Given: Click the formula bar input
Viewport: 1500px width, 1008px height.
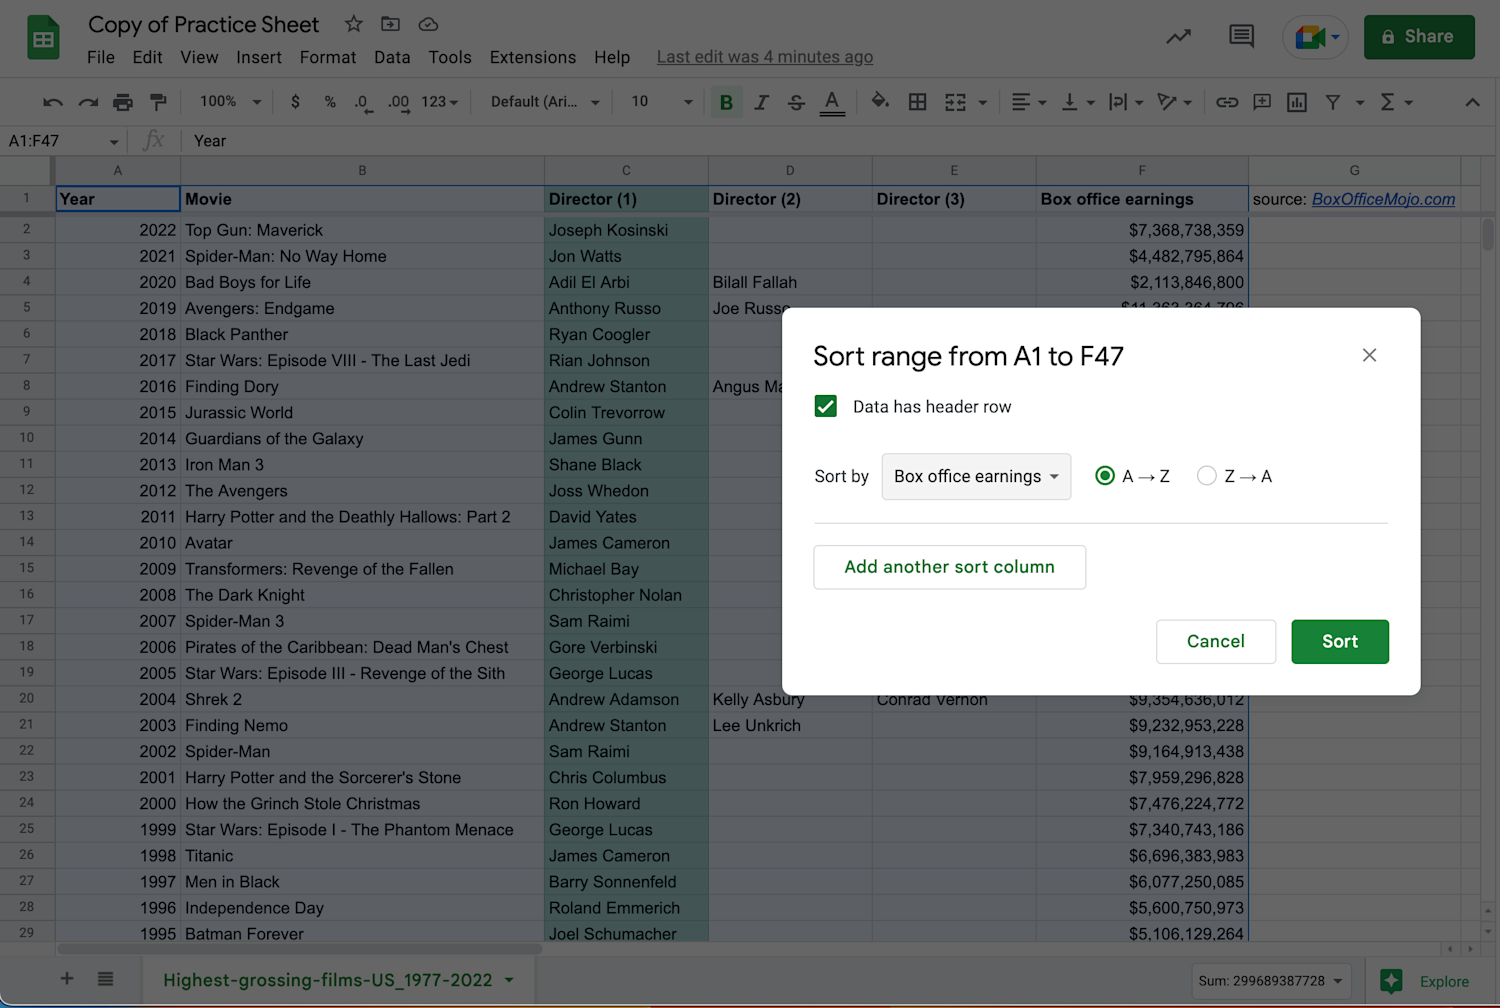Looking at the screenshot, I should [x=840, y=141].
